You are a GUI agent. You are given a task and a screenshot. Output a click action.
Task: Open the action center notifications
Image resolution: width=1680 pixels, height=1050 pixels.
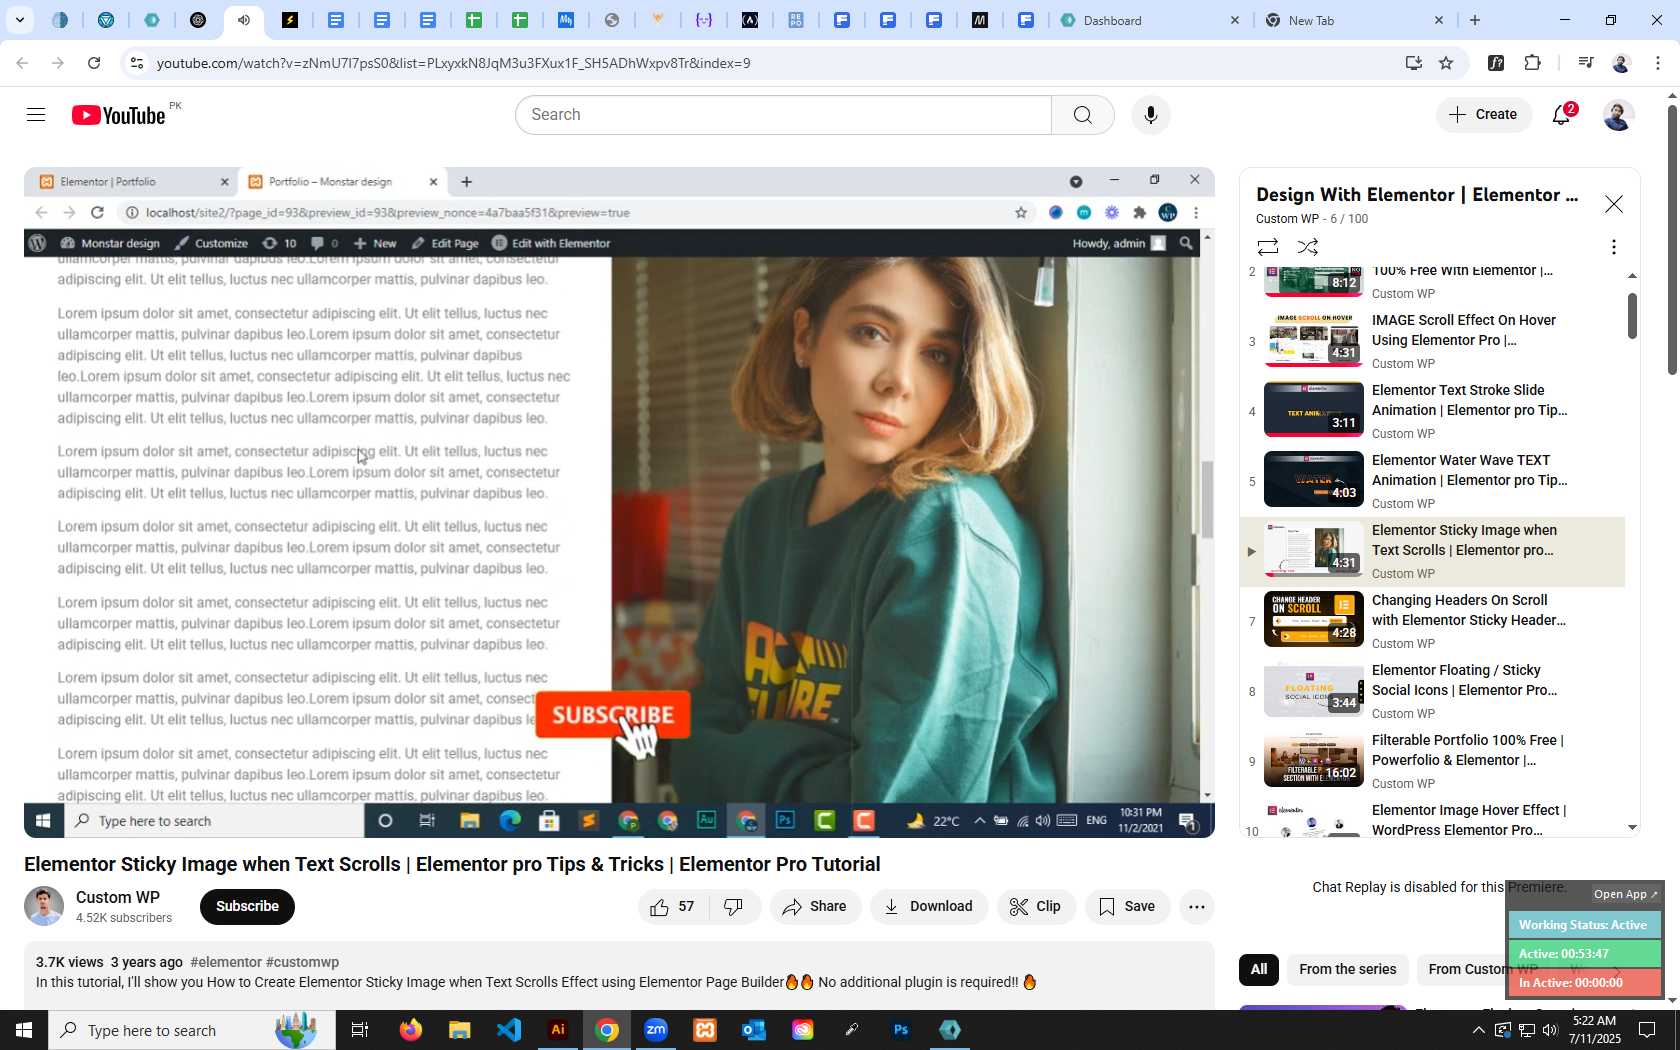(x=1647, y=1030)
